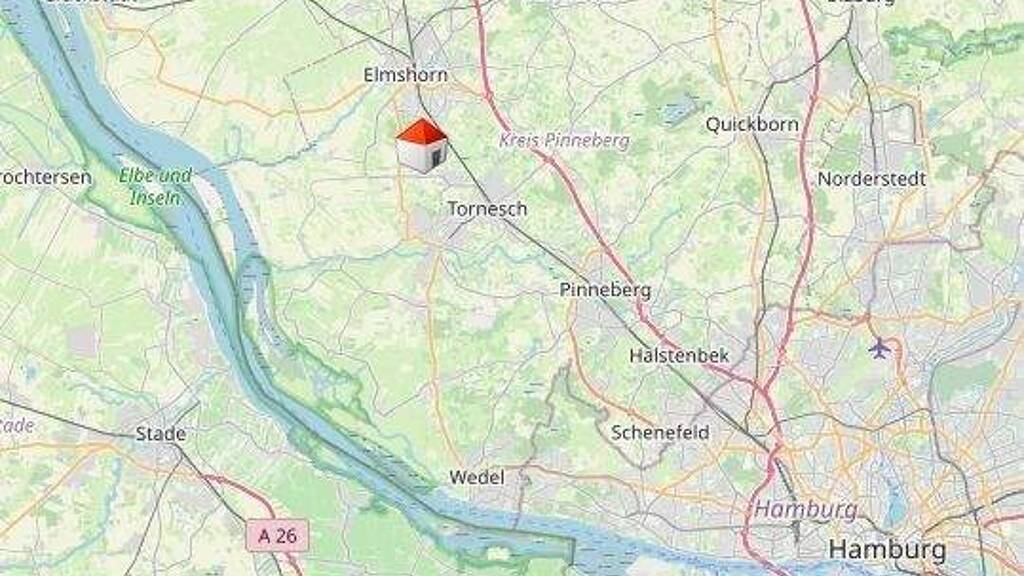
Task: Select the italic Hamburg state label
Action: point(806,509)
